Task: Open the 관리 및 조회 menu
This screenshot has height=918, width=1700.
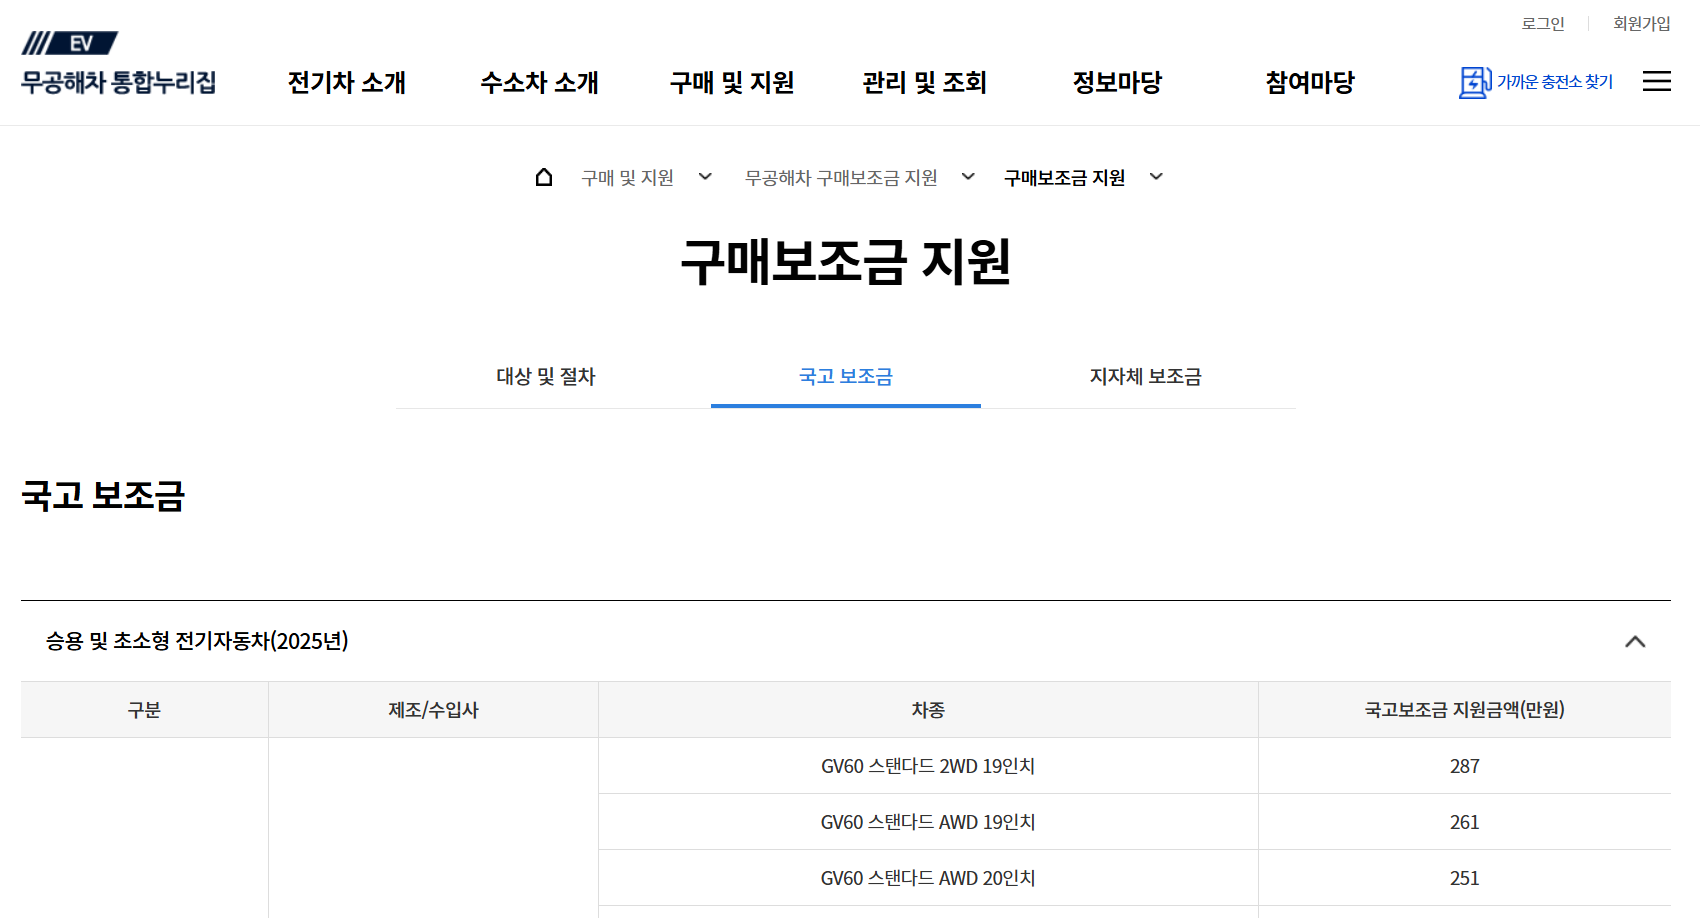Action: coord(923,83)
